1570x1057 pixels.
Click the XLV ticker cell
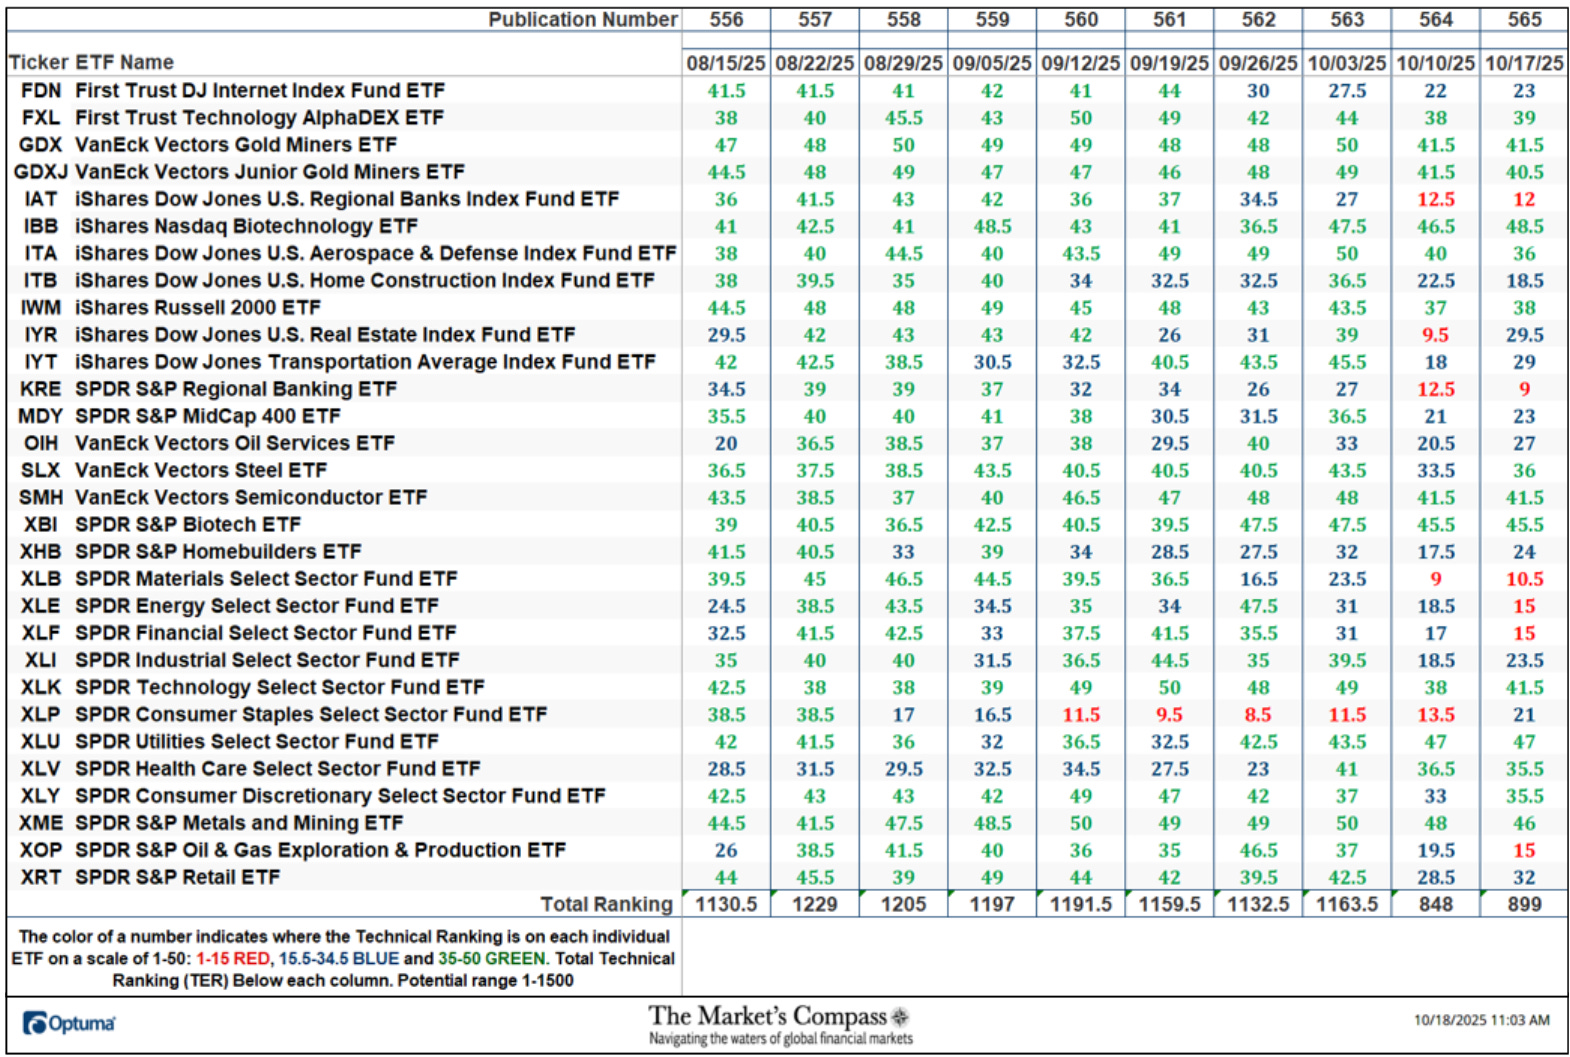pyautogui.click(x=40, y=768)
